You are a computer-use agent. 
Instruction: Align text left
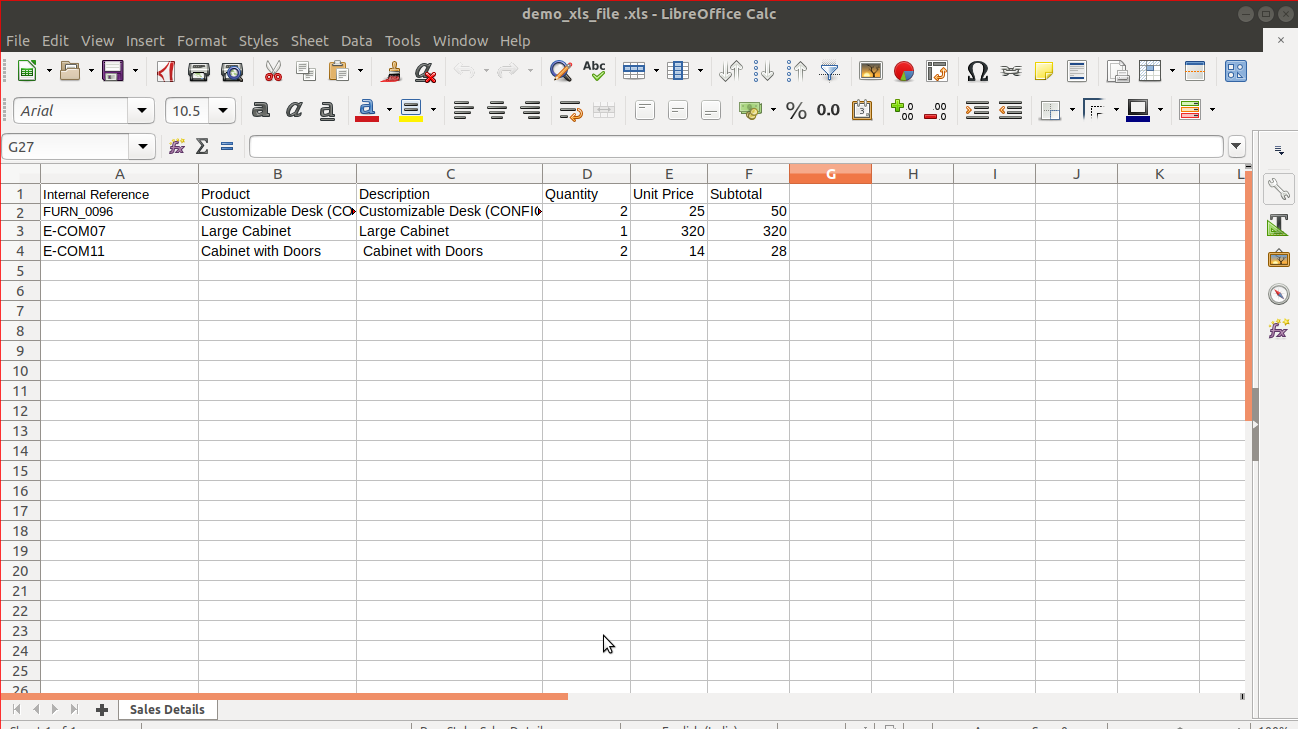pyautogui.click(x=463, y=110)
